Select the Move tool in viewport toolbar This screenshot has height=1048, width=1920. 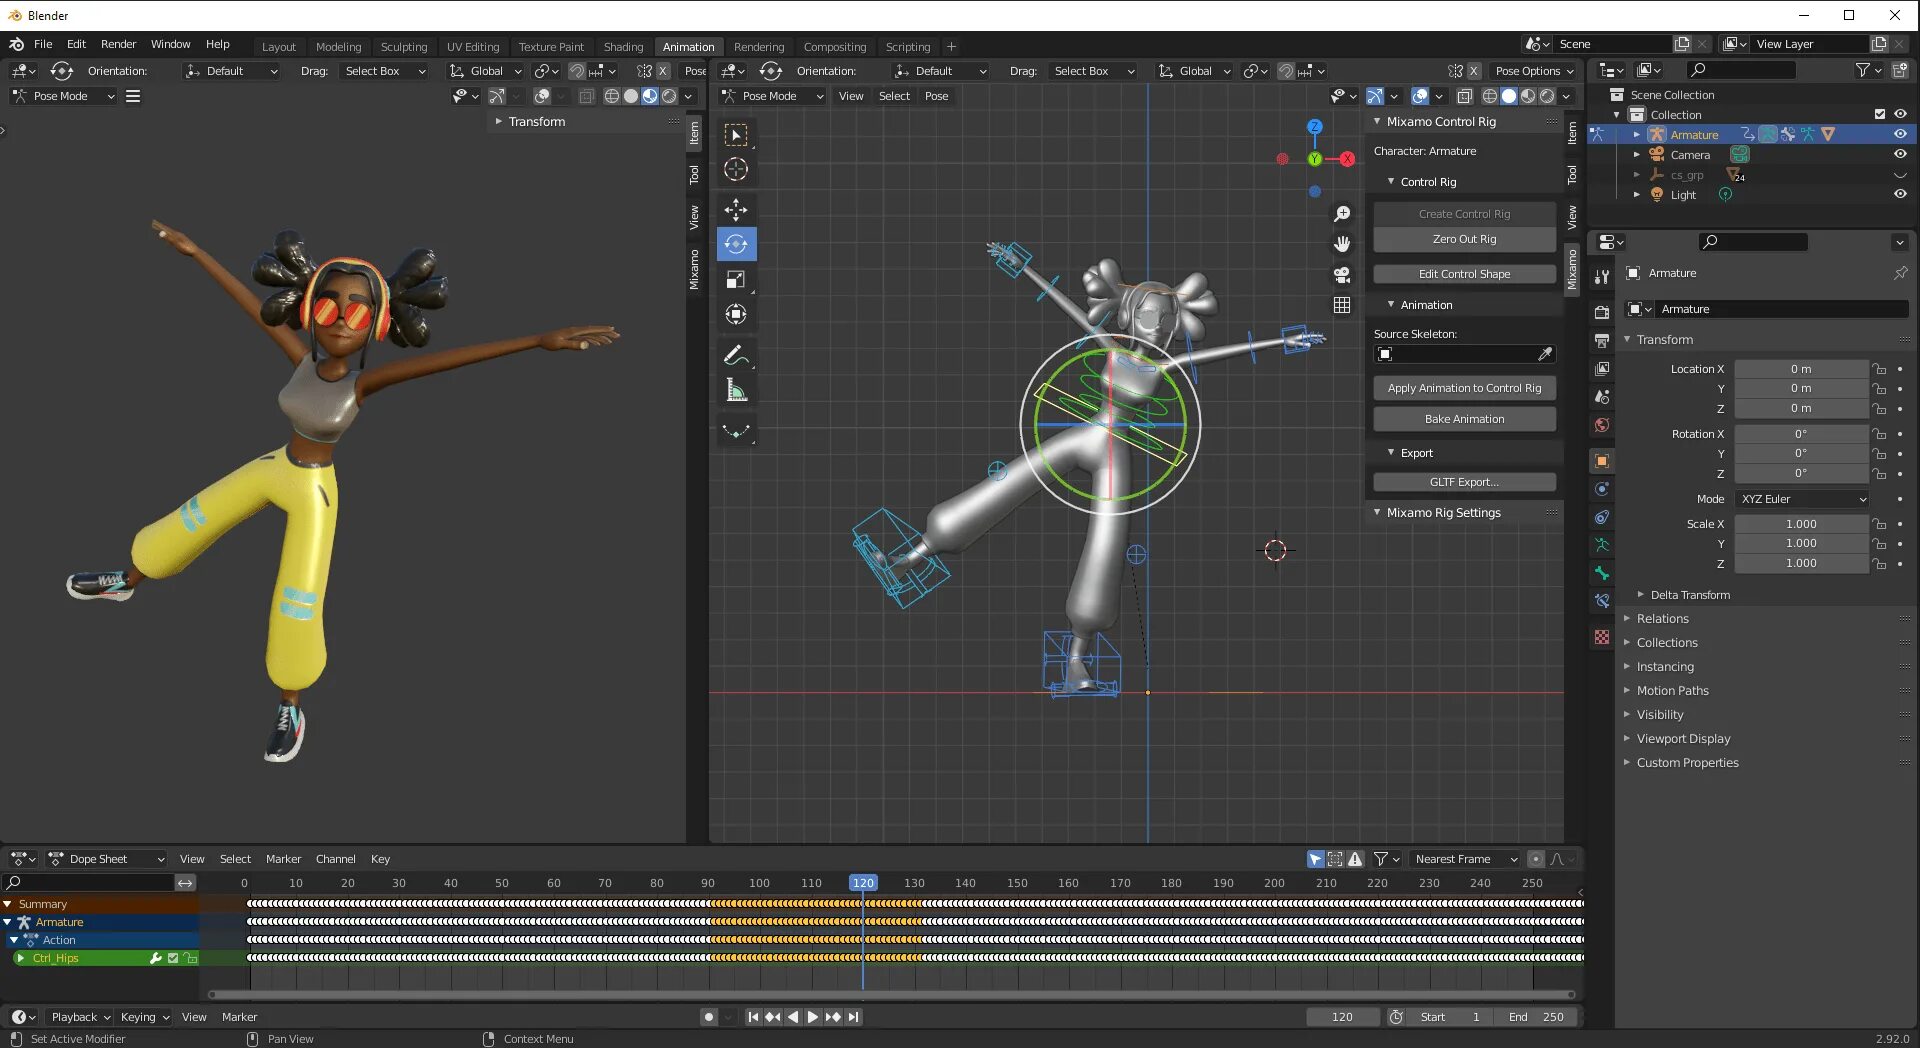[x=736, y=209]
